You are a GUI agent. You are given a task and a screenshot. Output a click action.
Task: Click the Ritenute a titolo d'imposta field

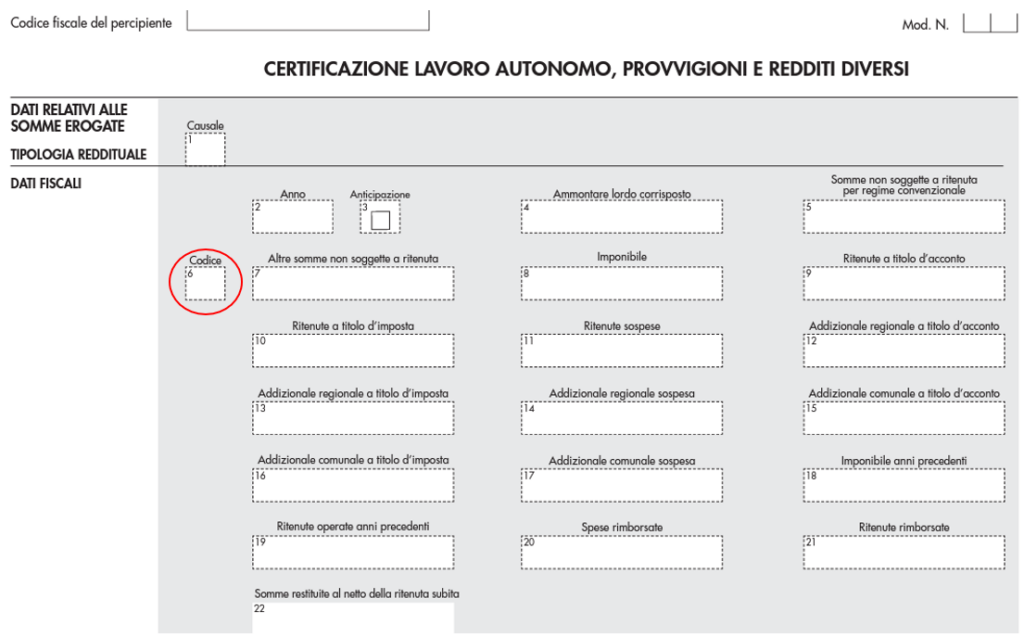pos(353,351)
